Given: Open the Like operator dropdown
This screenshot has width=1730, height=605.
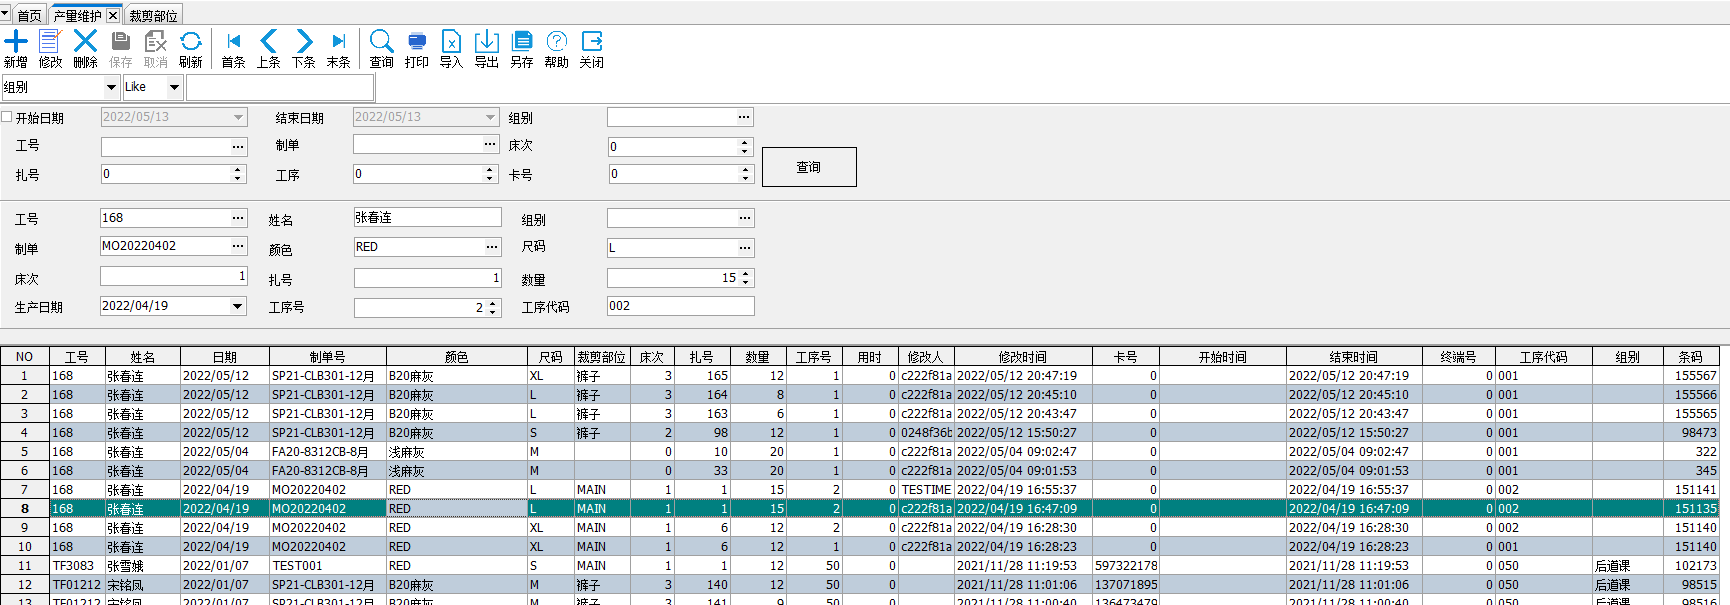Looking at the screenshot, I should point(174,87).
